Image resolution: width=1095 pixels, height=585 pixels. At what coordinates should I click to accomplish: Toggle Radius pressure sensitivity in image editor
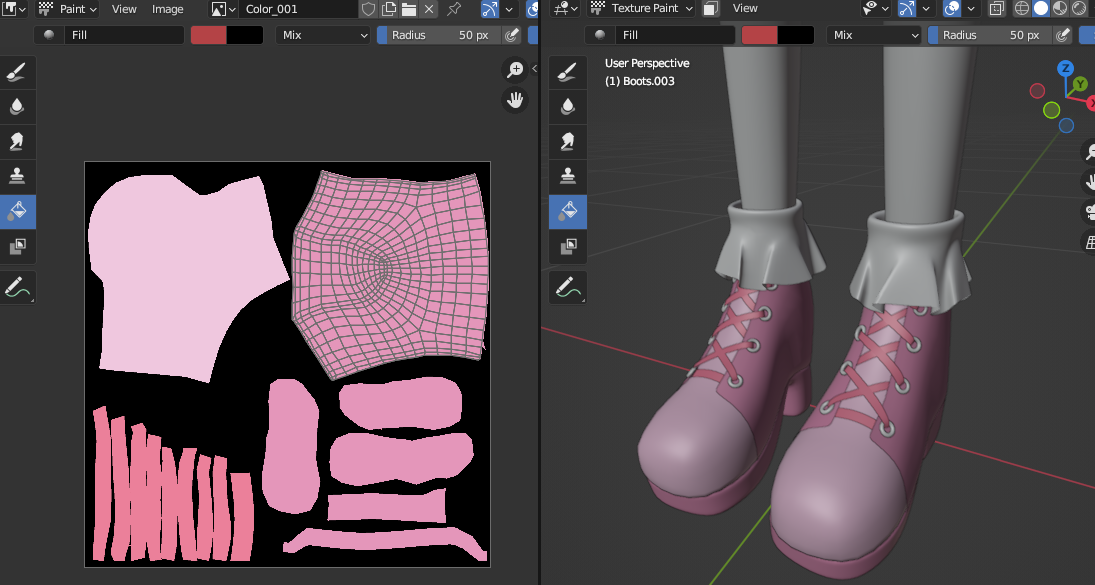[x=512, y=35]
